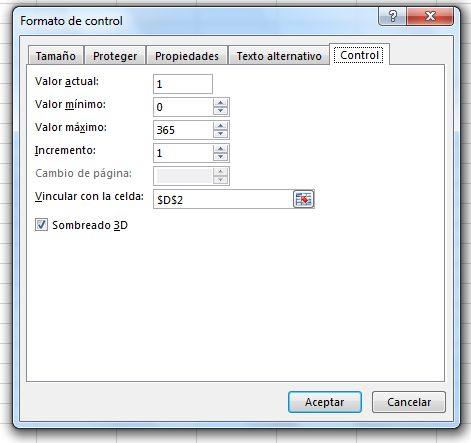The image size is (471, 443).
Task: Increase Valor mínimo with up arrow
Action: (220, 103)
